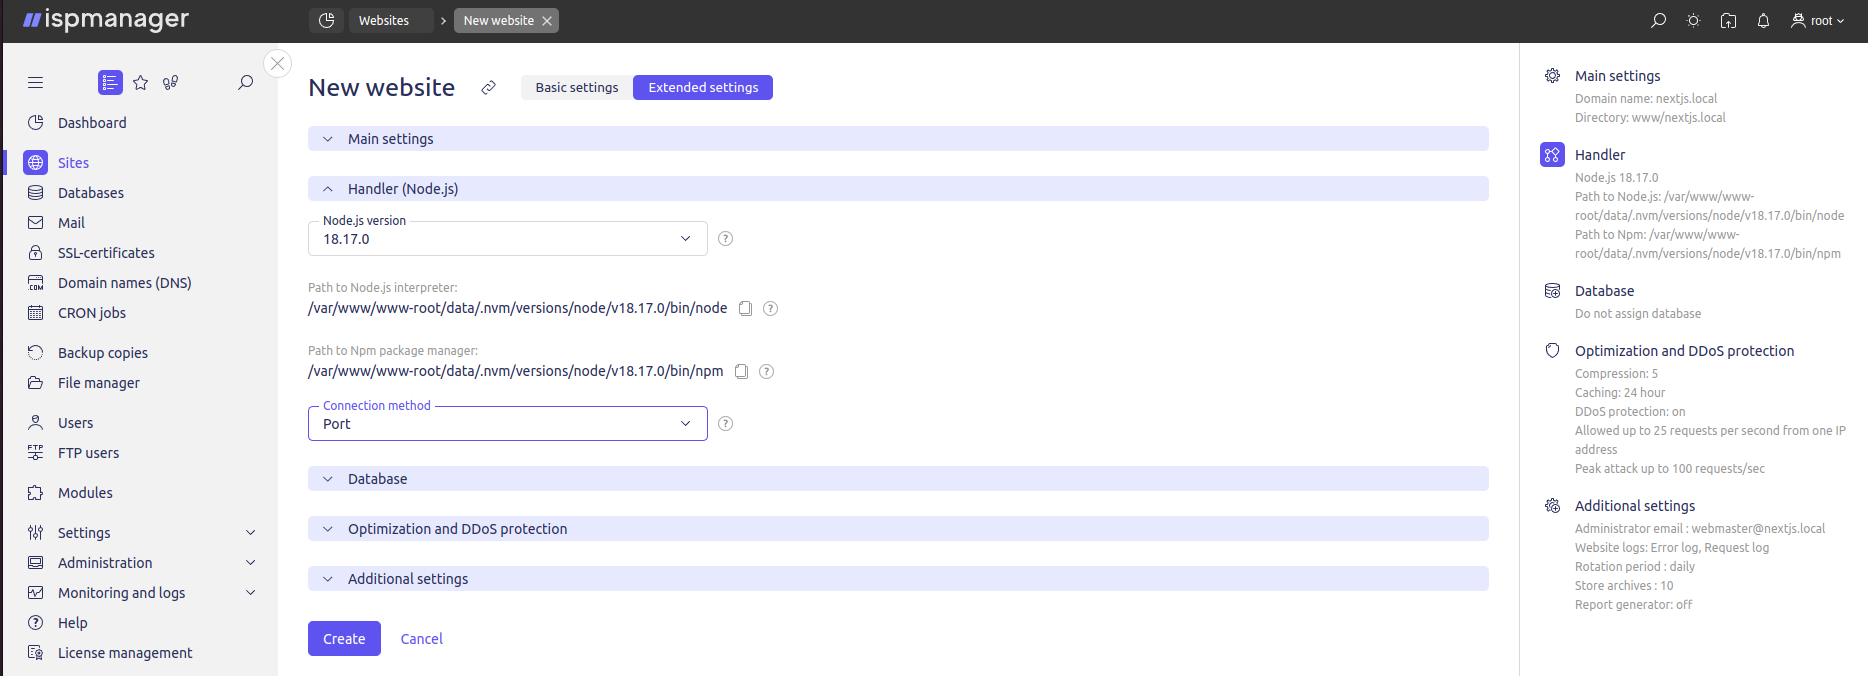
Task: Click the shield icon for Optimization
Action: (1552, 351)
